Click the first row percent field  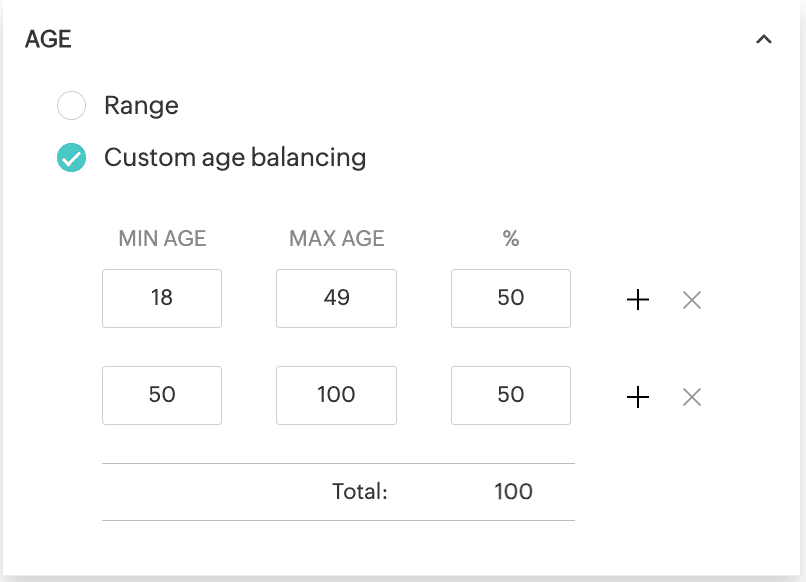click(511, 298)
